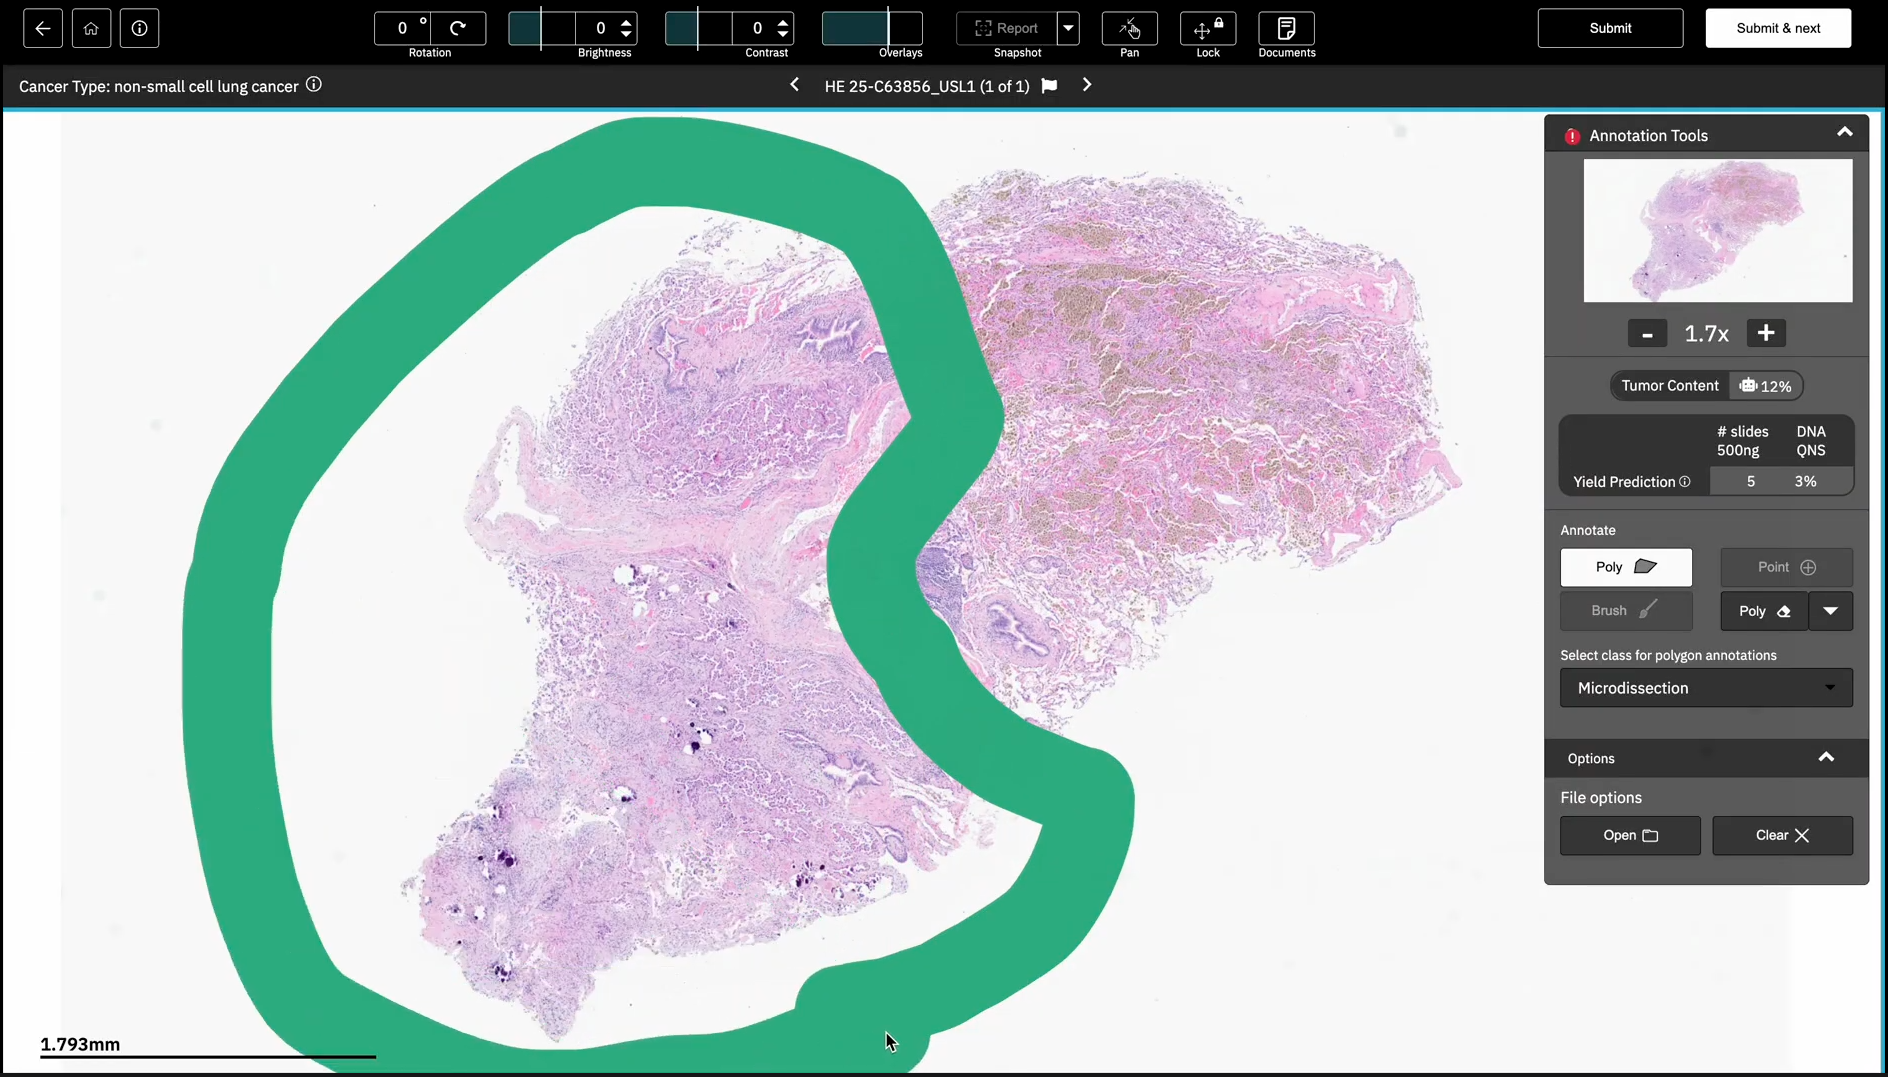Screen dimensions: 1888x1077
Task: Click the rotation reset icon
Action: [x=458, y=28]
